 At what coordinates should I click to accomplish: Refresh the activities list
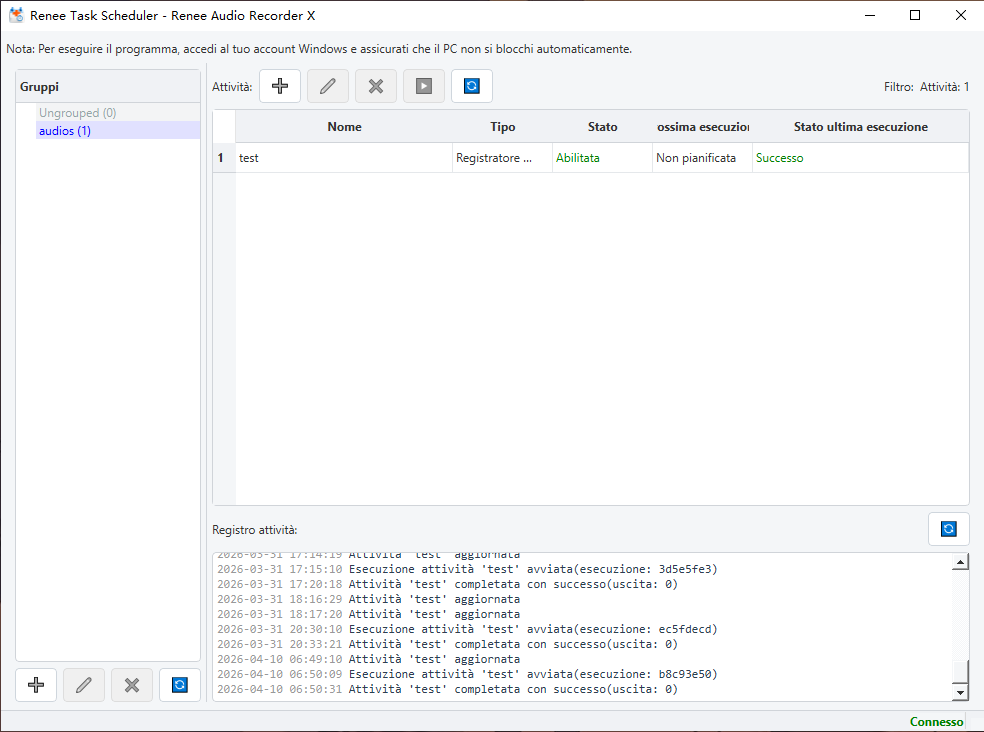tap(472, 86)
